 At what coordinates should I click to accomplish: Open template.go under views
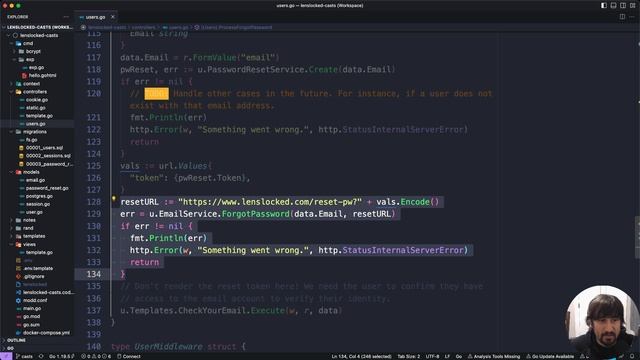pos(39,252)
